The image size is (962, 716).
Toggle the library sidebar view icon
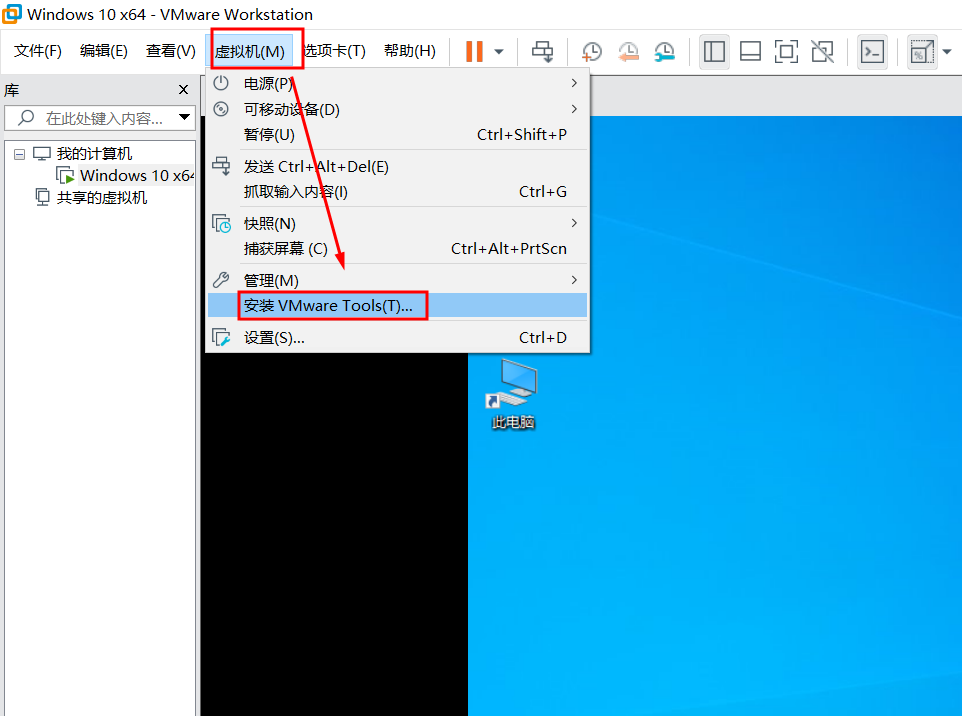click(x=714, y=52)
